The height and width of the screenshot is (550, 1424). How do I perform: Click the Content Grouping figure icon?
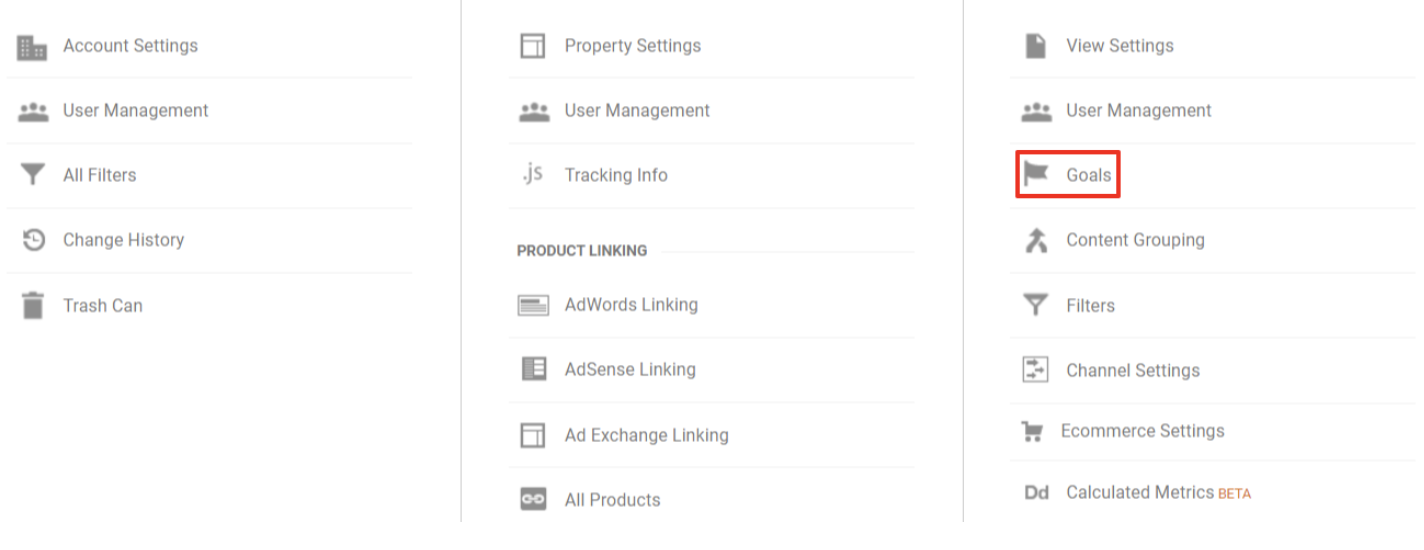1036,240
